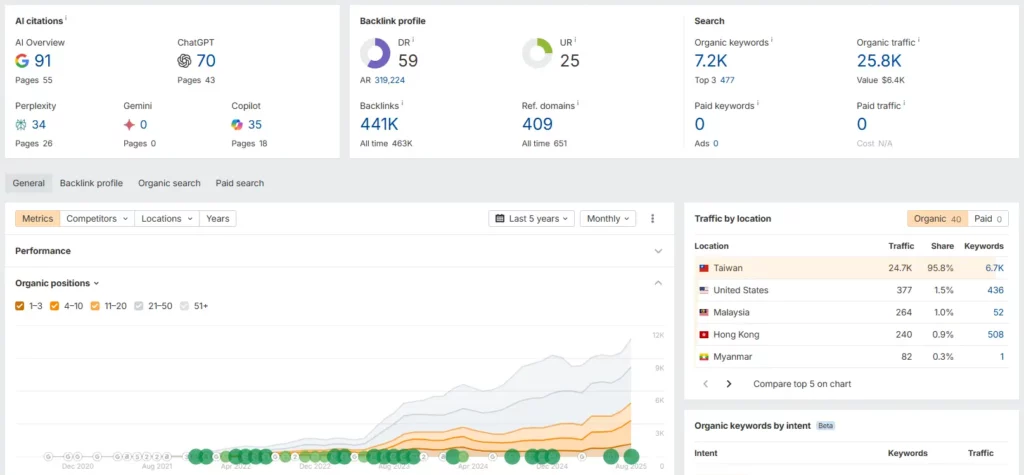This screenshot has height=475, width=1024.
Task: Expand the Performance section chevron
Action: point(658,251)
